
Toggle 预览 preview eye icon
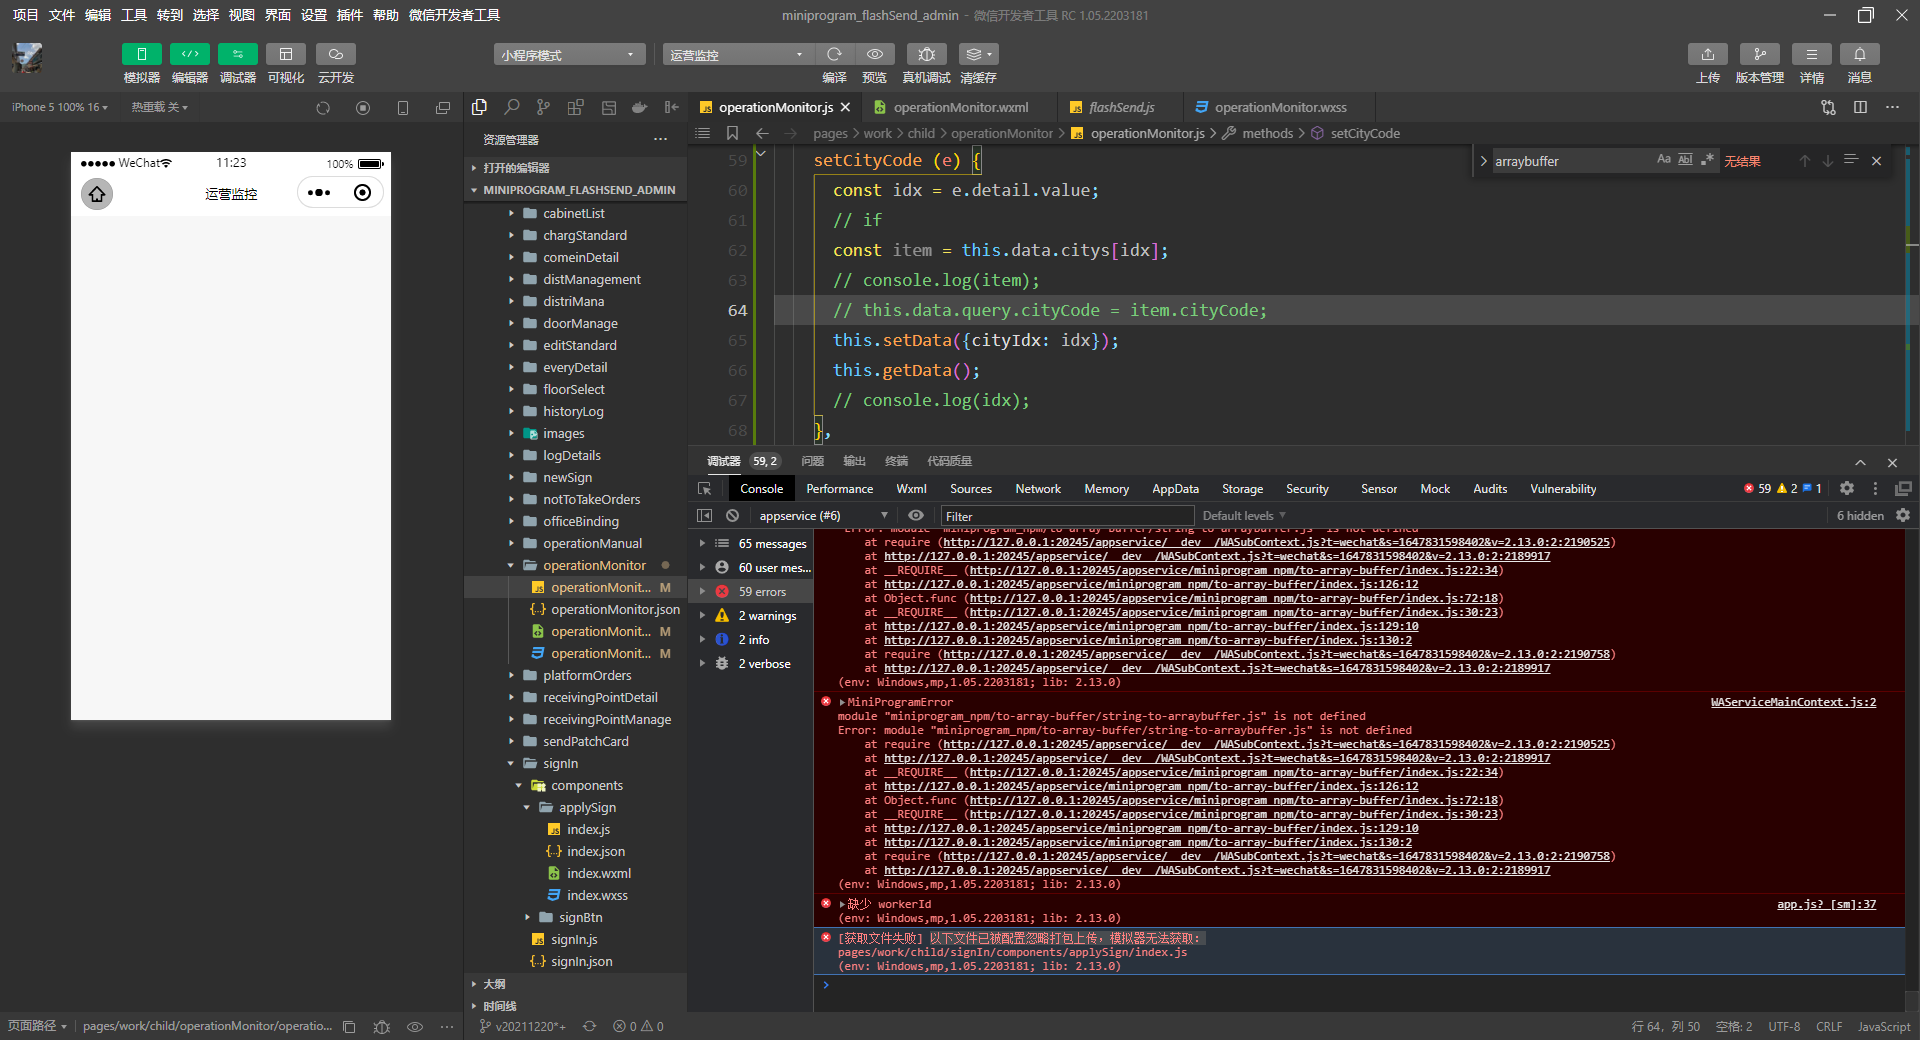[875, 54]
